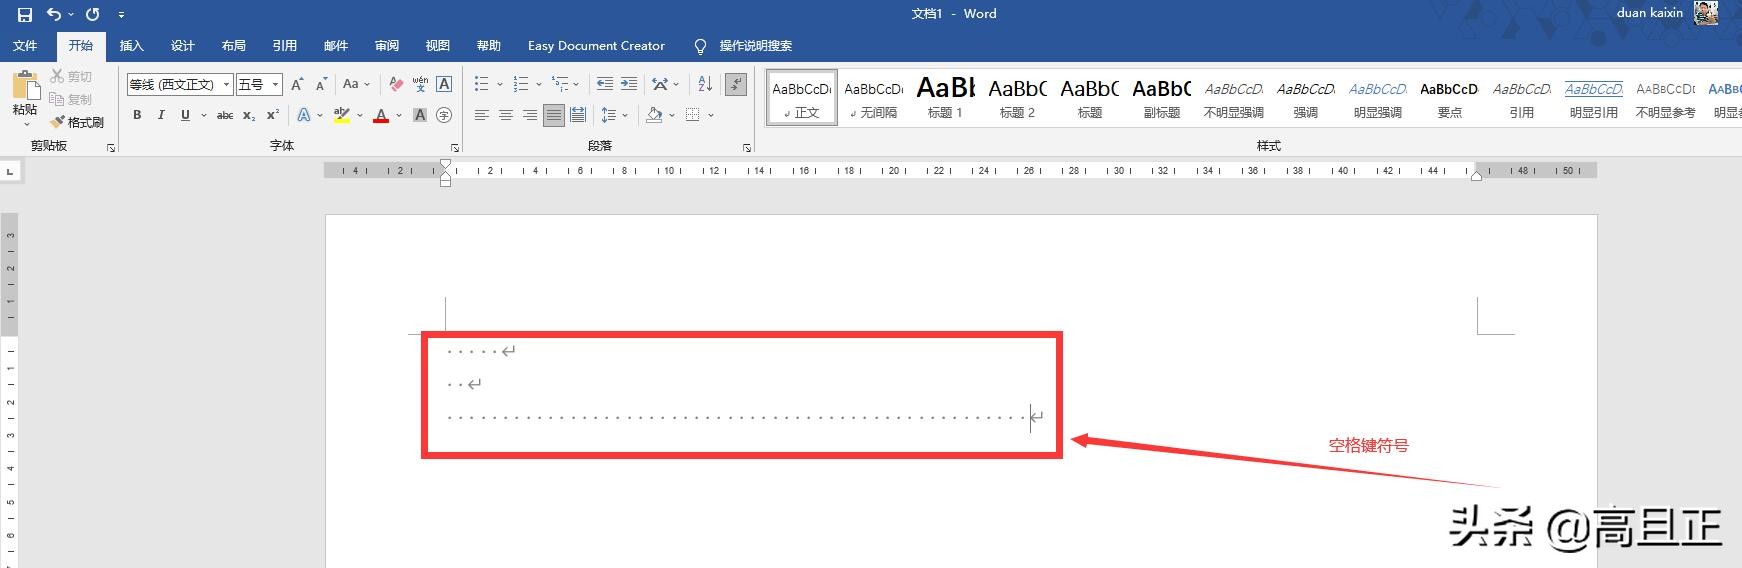This screenshot has height=568, width=1742.
Task: Click the Paste clipboard icon
Action: (25, 85)
